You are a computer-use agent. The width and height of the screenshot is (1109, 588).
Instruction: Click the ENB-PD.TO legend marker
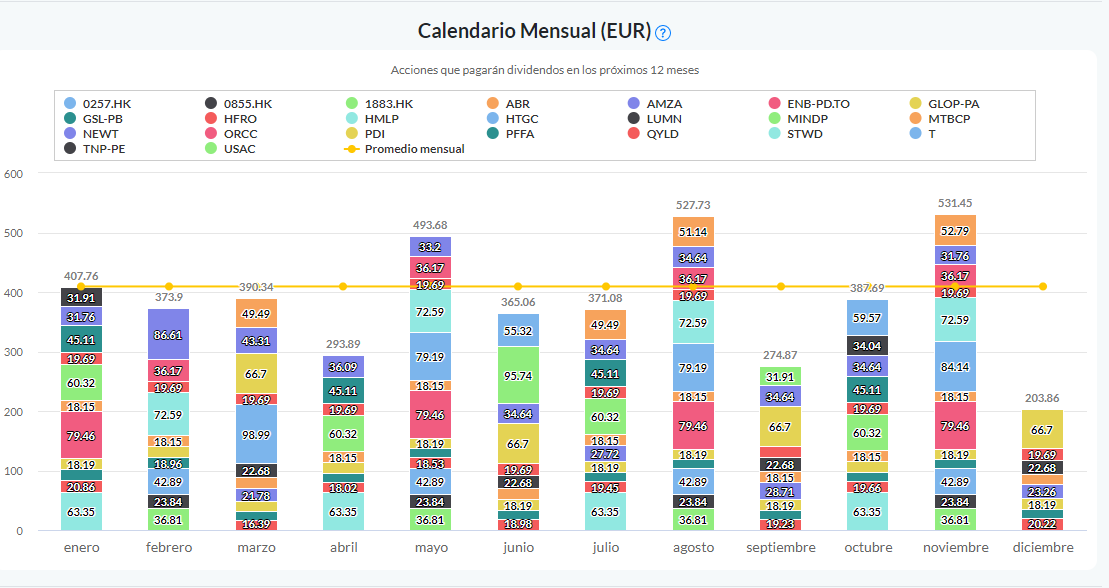[774, 103]
